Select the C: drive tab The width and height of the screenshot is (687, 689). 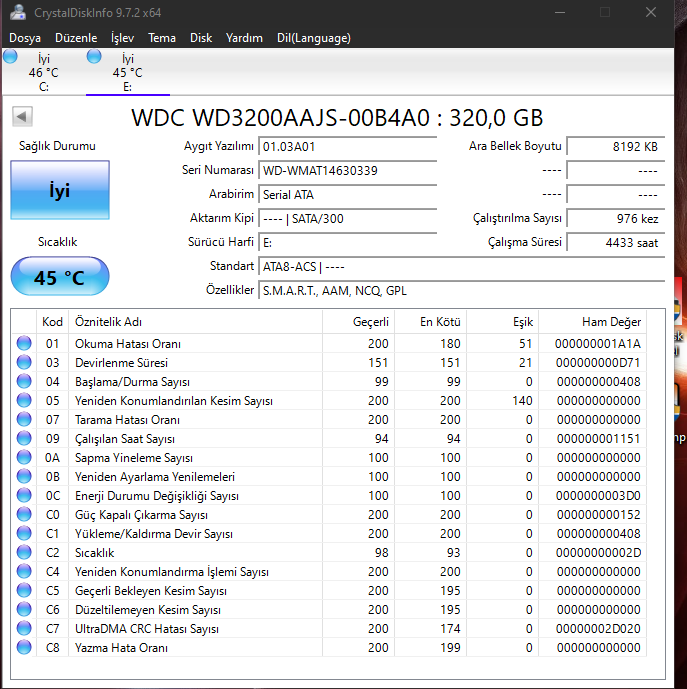pyautogui.click(x=44, y=72)
